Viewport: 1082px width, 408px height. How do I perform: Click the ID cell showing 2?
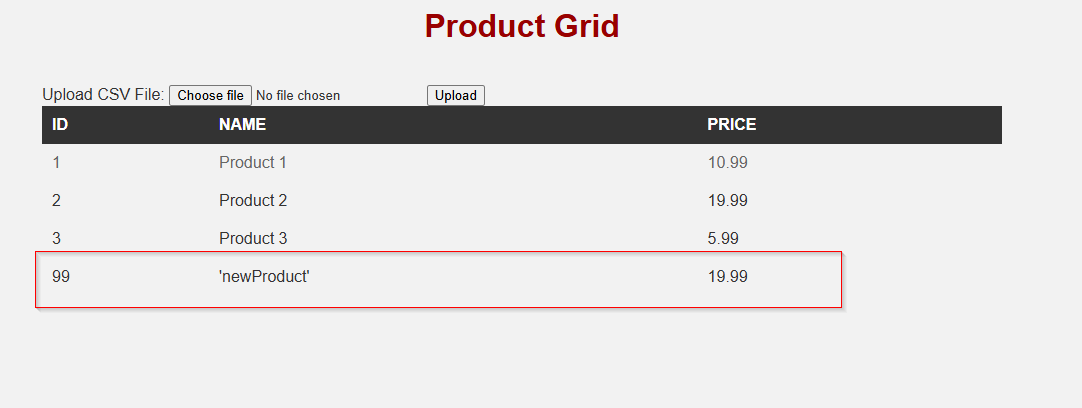(56, 201)
